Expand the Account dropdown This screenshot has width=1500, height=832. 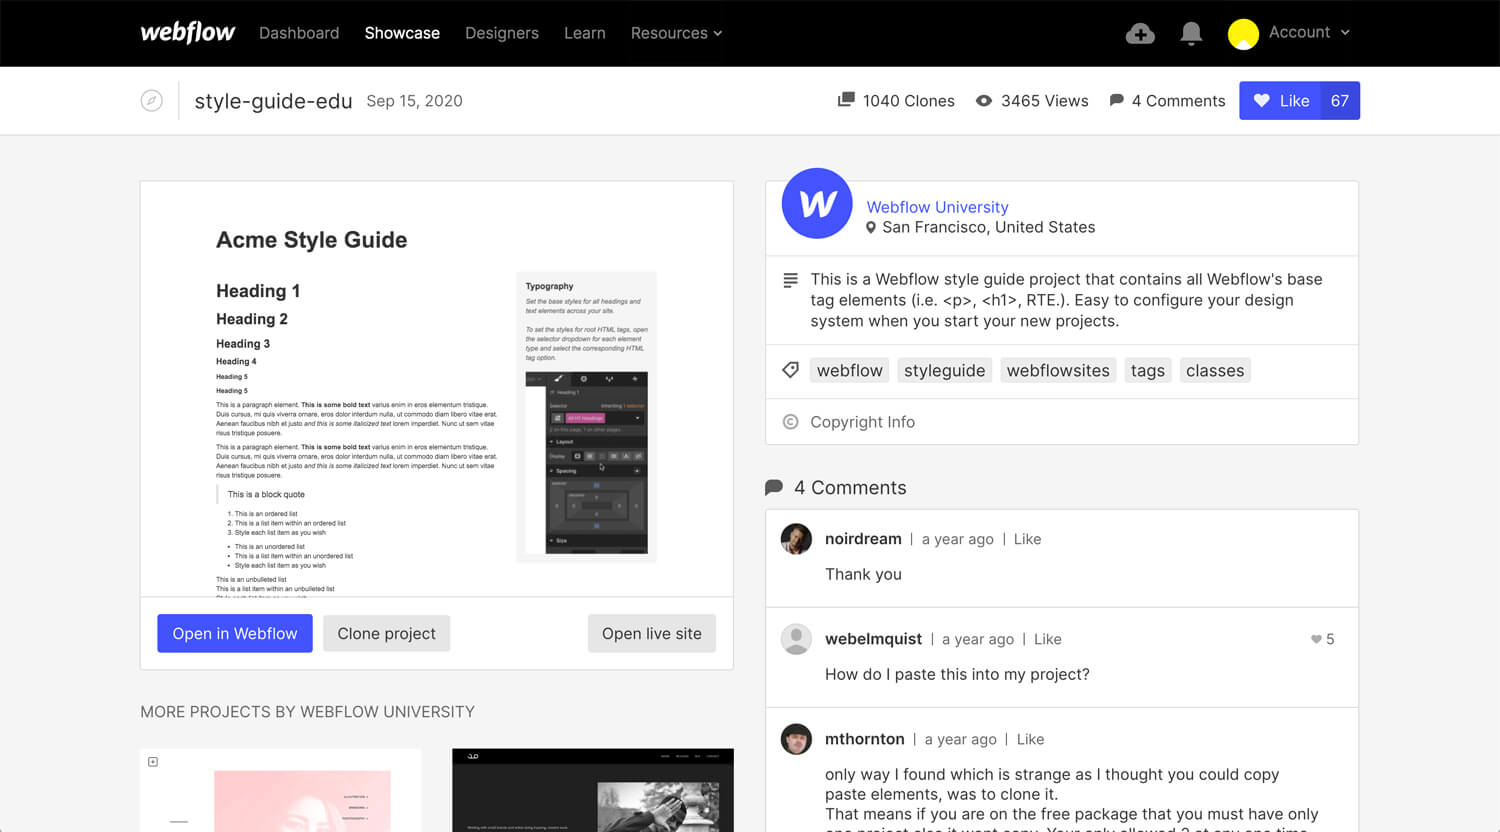[1309, 32]
